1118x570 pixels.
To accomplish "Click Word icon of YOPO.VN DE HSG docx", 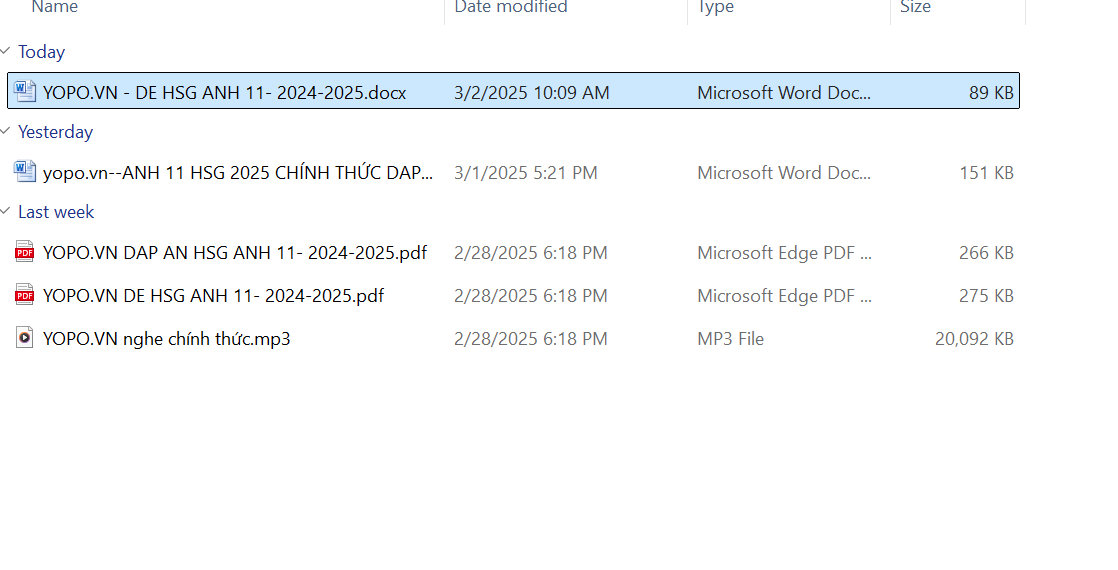I will coord(25,92).
